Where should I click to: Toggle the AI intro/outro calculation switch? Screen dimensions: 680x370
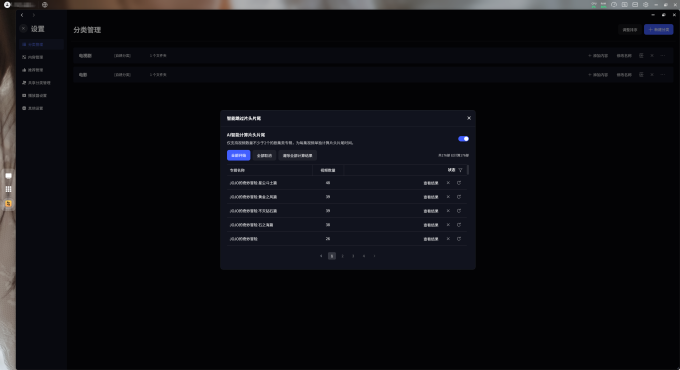[x=463, y=139]
